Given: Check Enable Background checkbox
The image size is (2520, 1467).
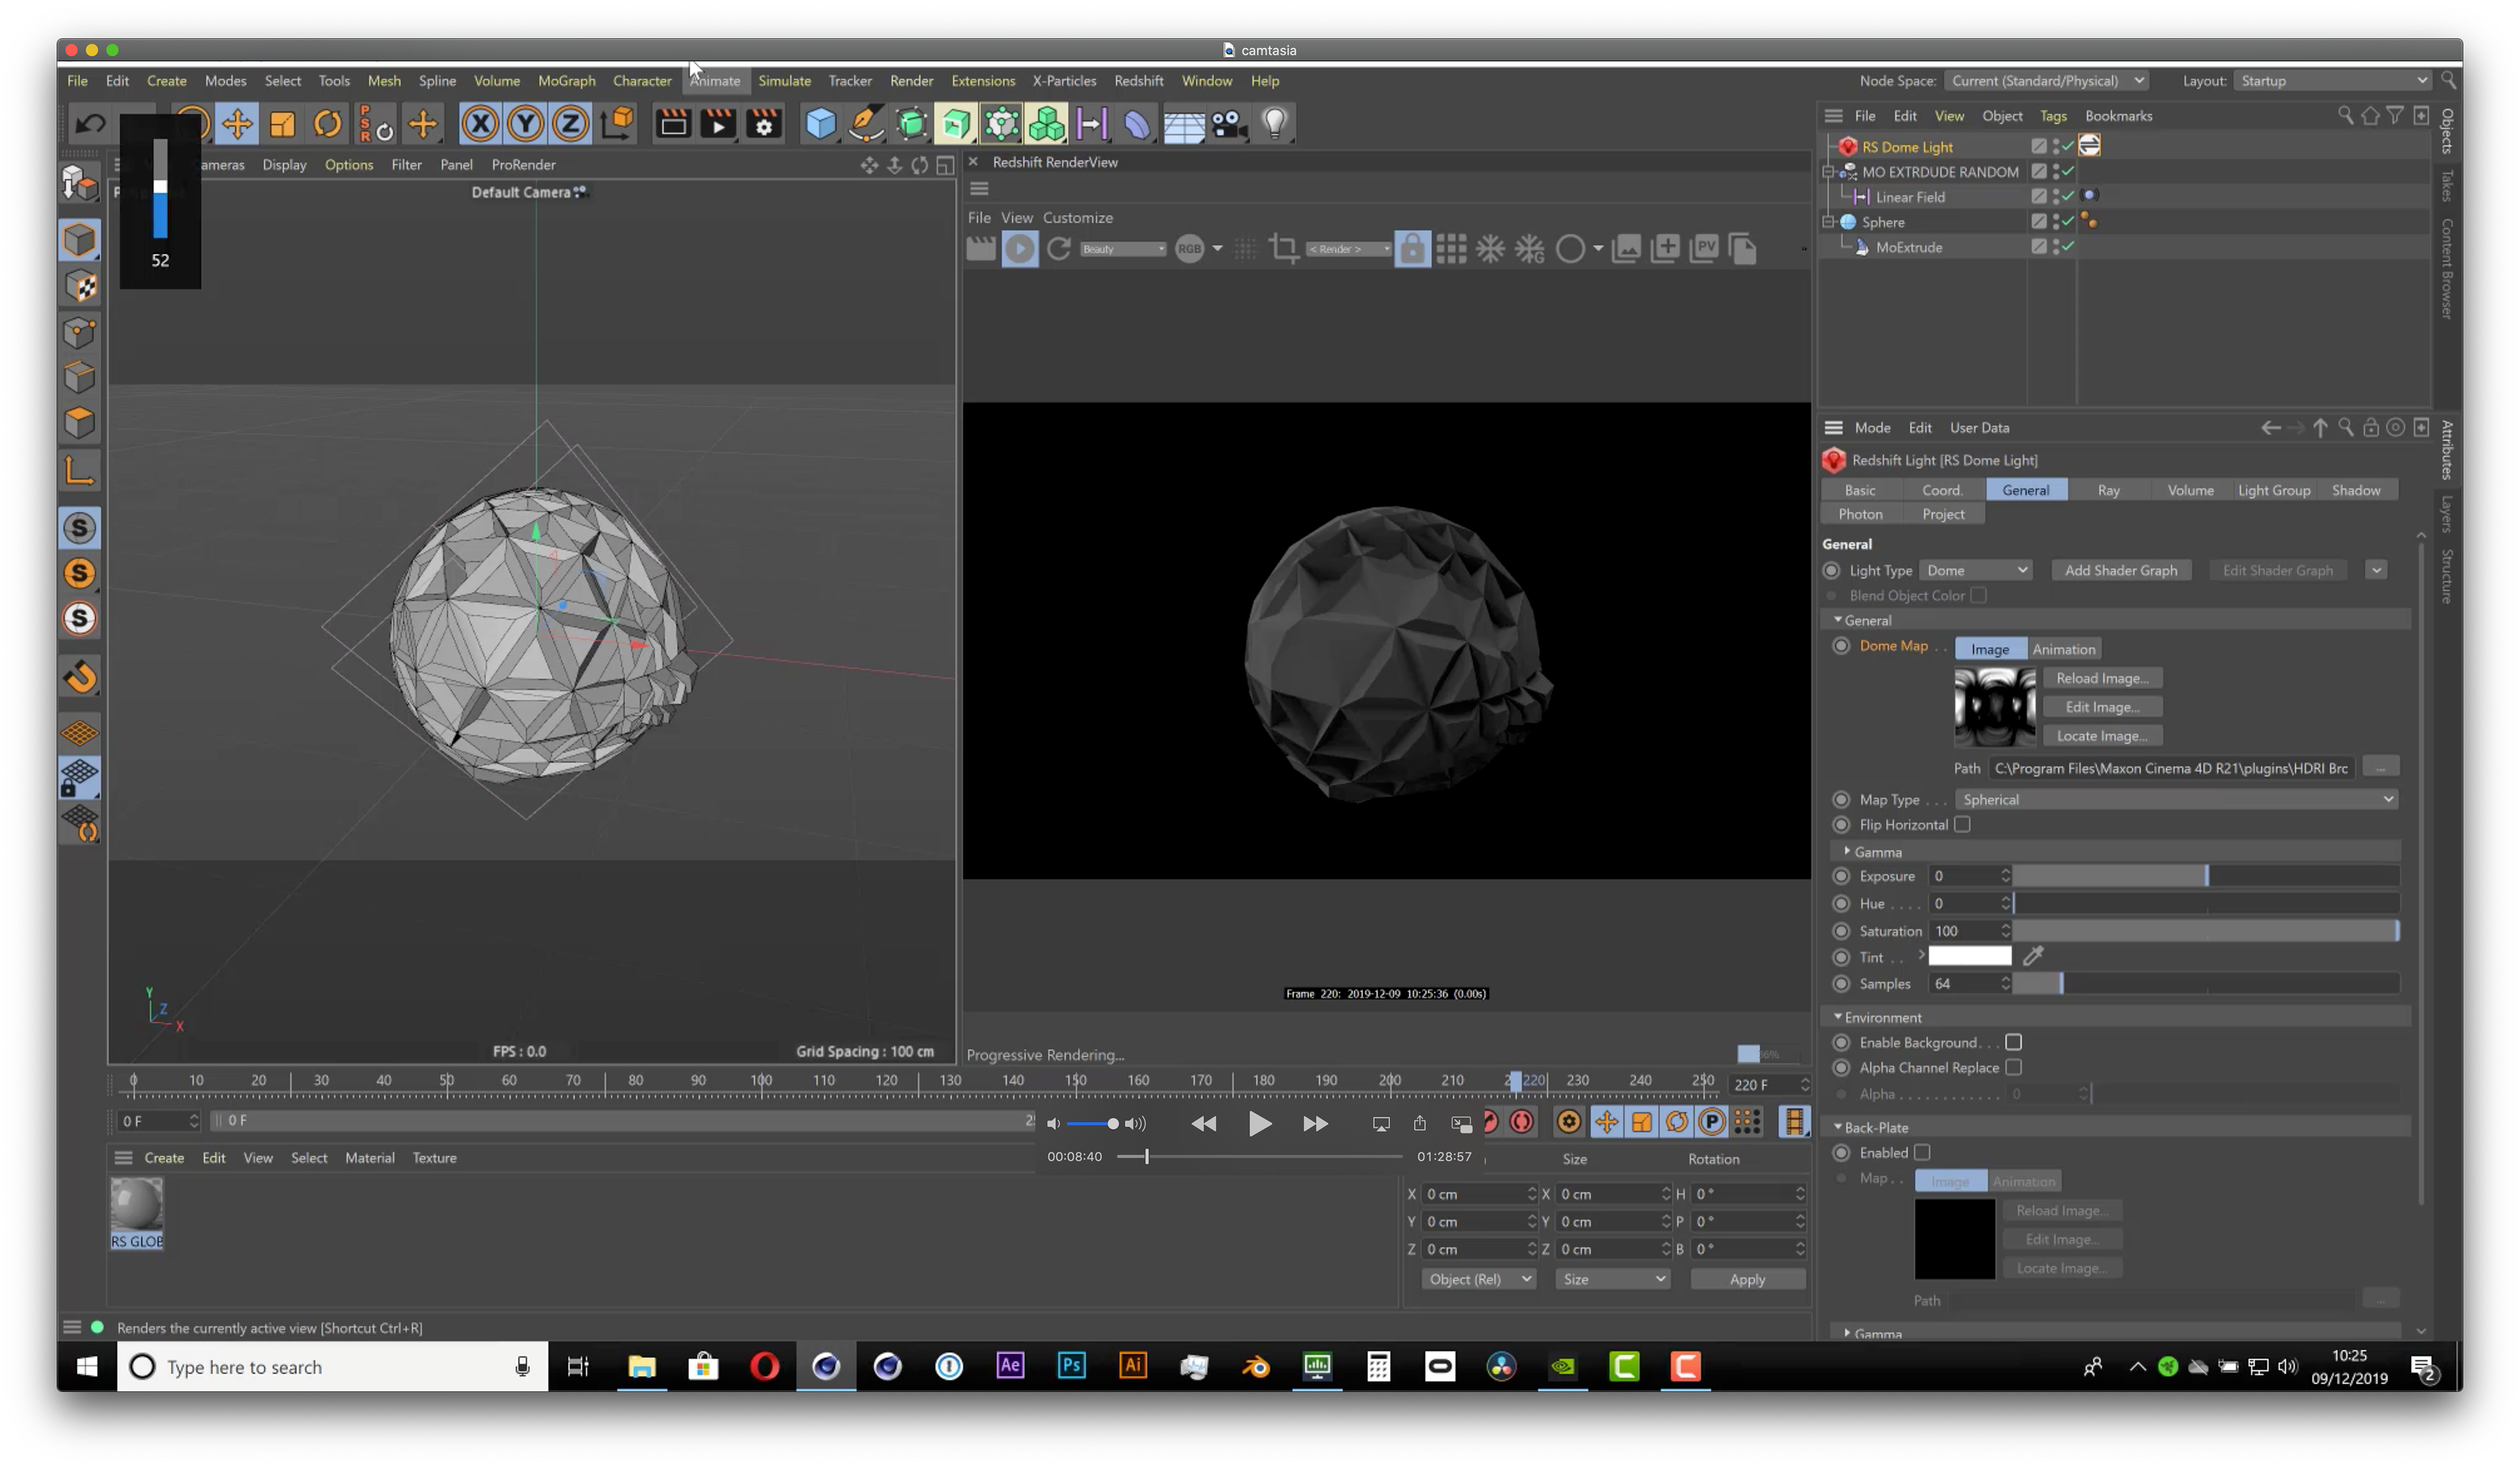Looking at the screenshot, I should pyautogui.click(x=2013, y=1042).
